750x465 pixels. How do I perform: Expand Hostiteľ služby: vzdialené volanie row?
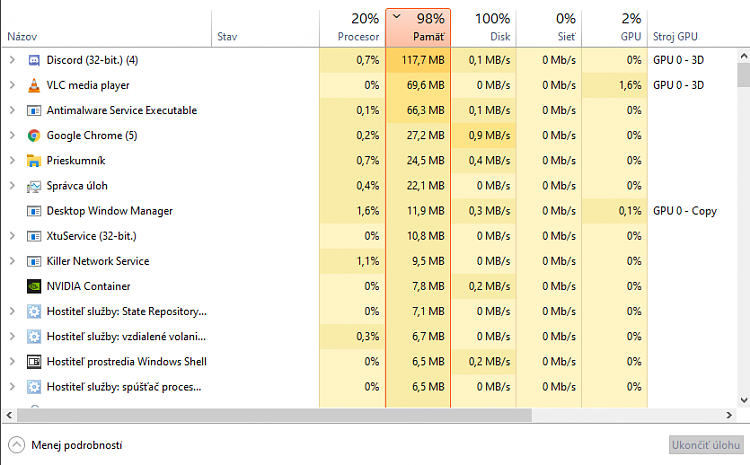coord(12,336)
